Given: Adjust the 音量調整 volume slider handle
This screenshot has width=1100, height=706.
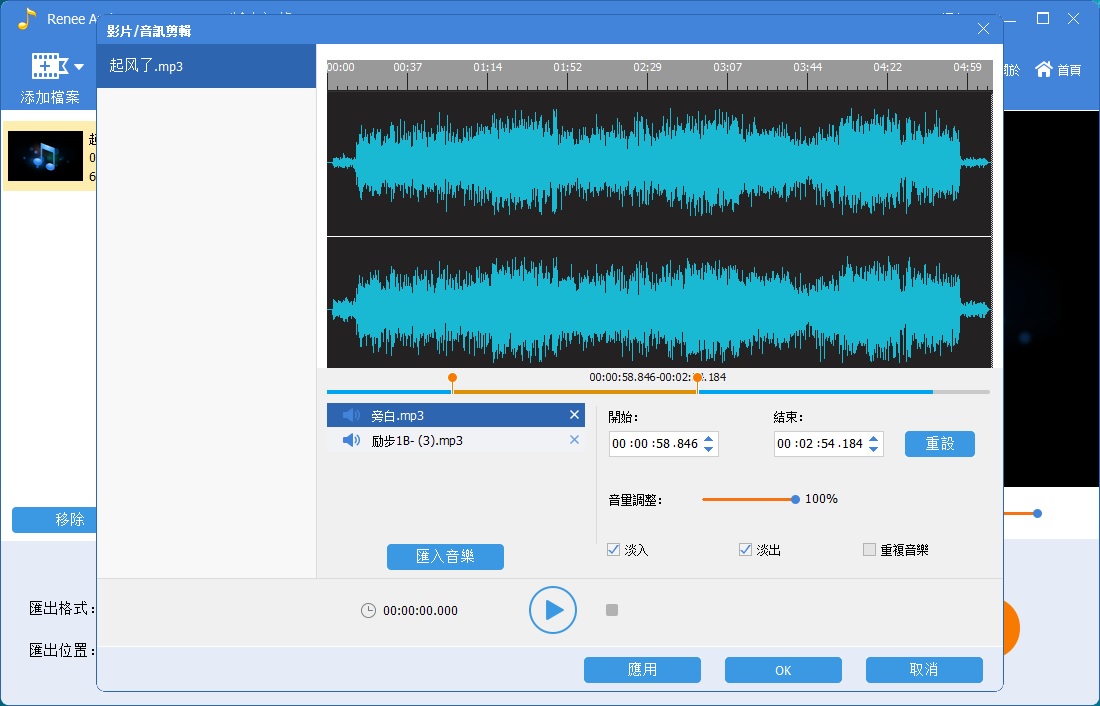Looking at the screenshot, I should click(795, 499).
